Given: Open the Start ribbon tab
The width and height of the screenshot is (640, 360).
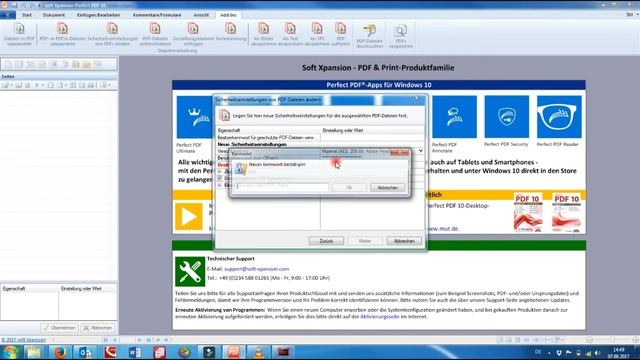Looking at the screenshot, I should click(27, 15).
